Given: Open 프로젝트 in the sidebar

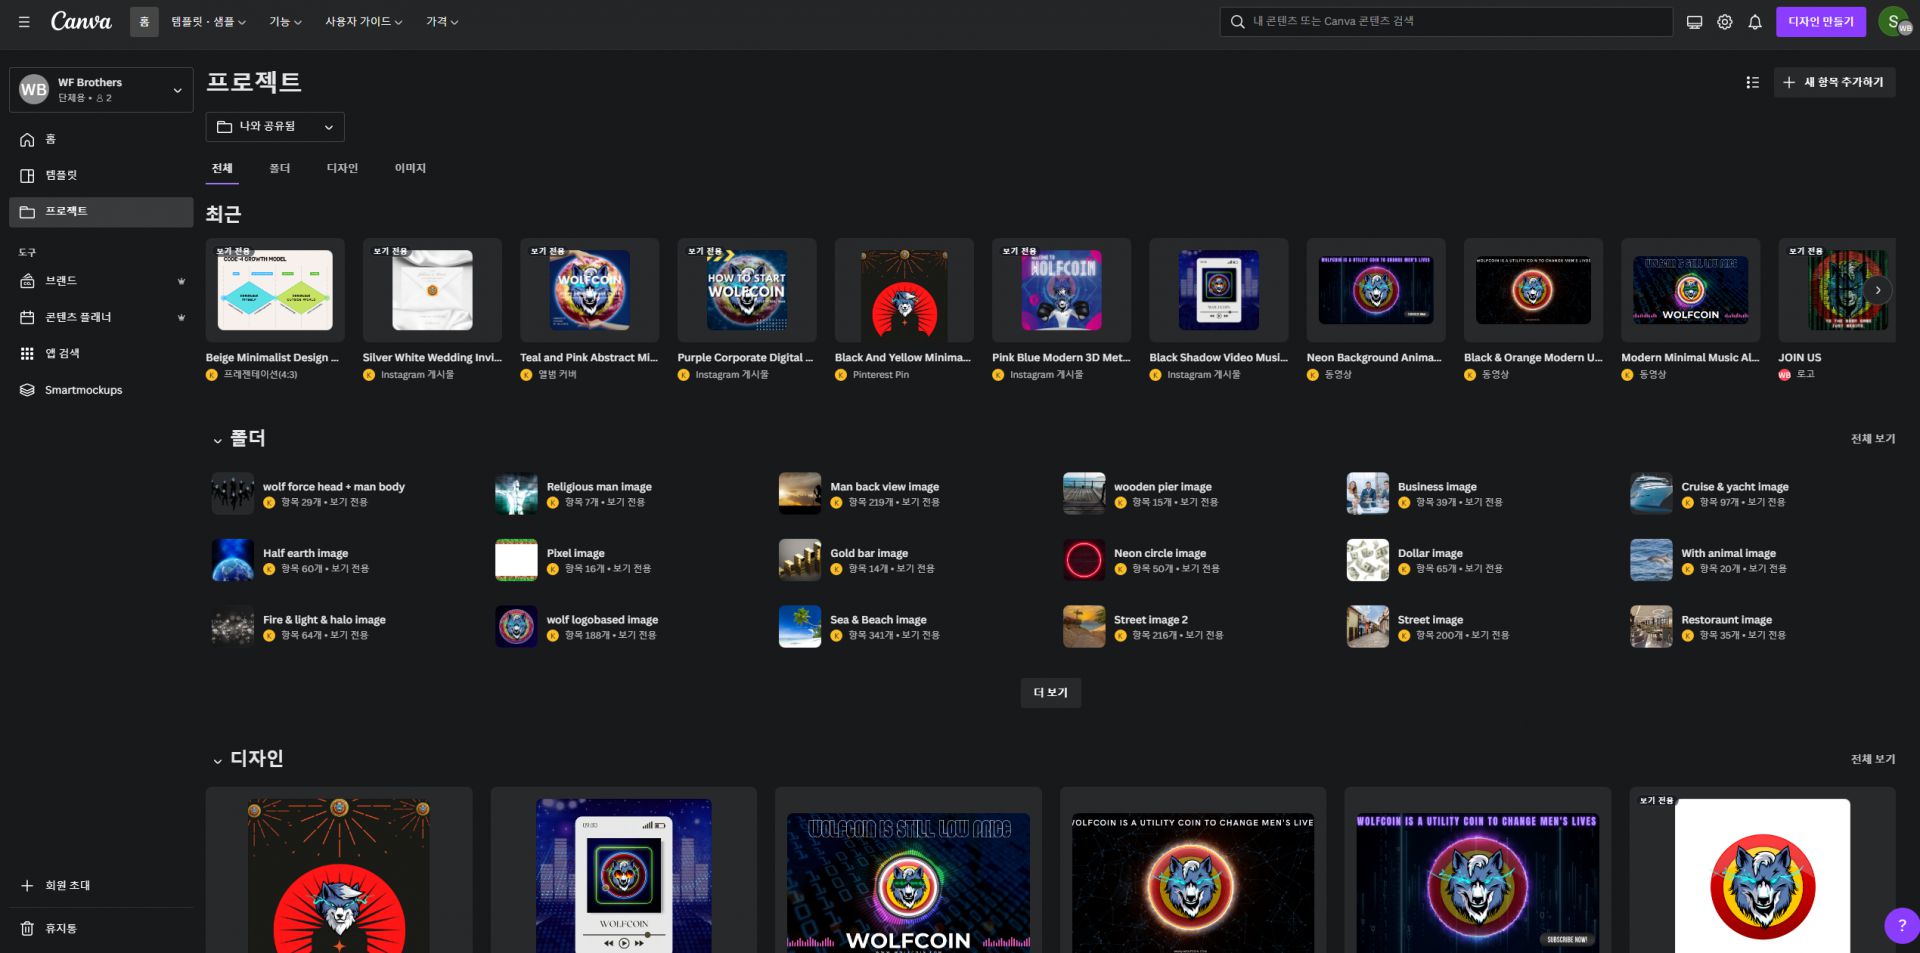Looking at the screenshot, I should pos(101,211).
